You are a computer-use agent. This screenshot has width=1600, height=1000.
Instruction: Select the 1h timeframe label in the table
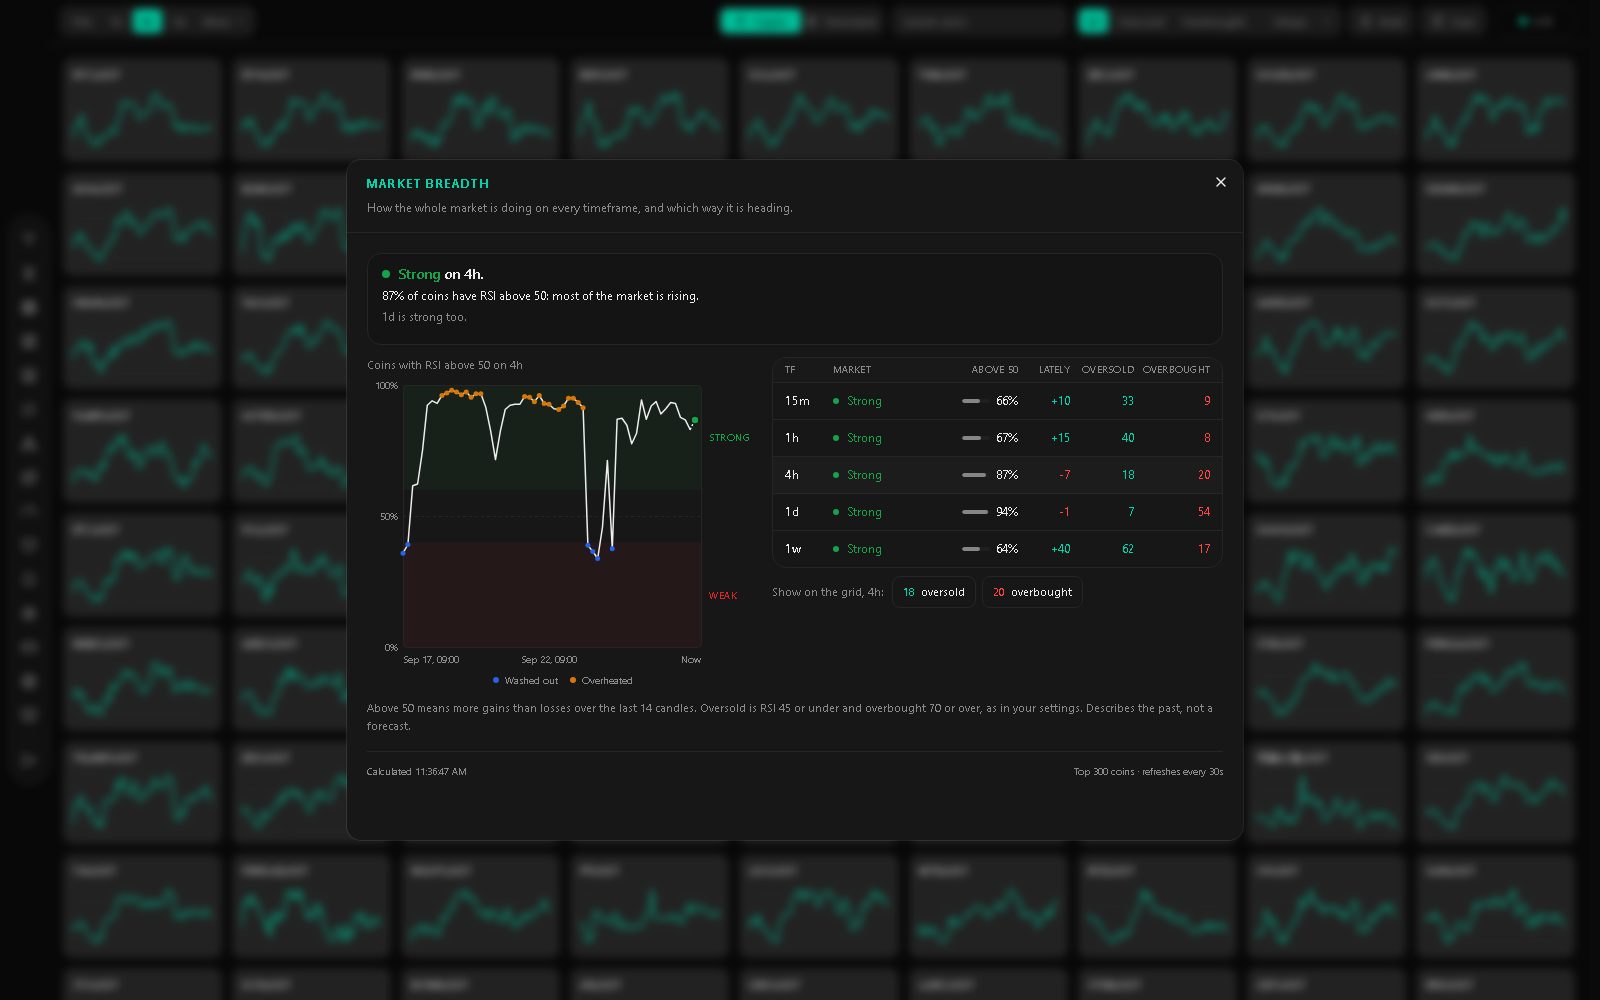tap(792, 438)
